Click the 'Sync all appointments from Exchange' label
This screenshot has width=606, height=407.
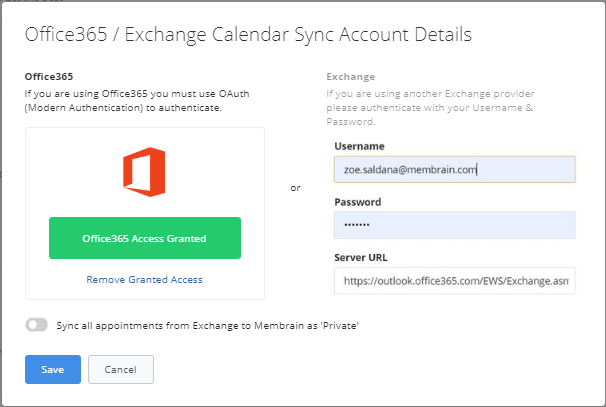coord(208,325)
